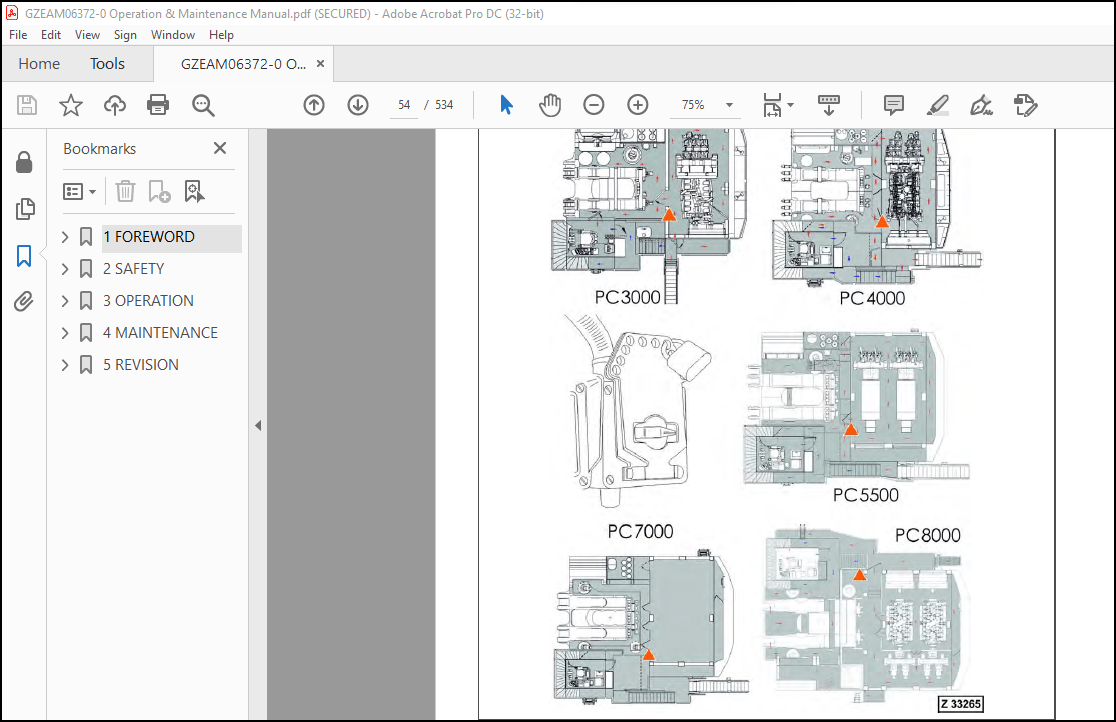Click the Print file icon
Image resolution: width=1116 pixels, height=722 pixels.
click(158, 105)
